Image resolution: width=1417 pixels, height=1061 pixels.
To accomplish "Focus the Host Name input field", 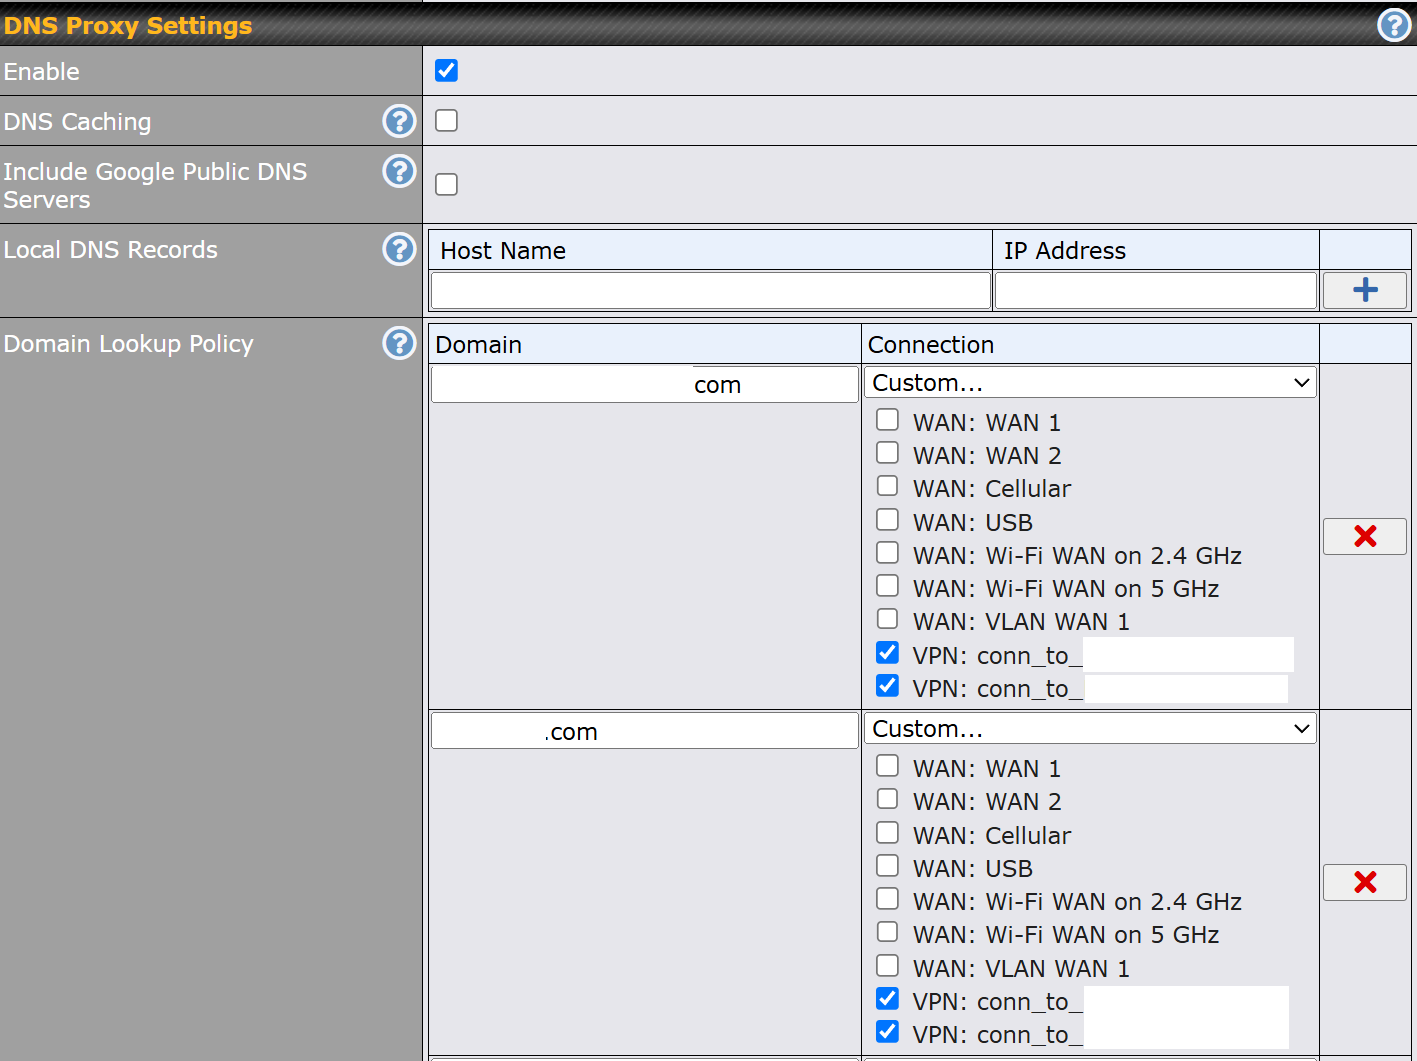I will 711,290.
